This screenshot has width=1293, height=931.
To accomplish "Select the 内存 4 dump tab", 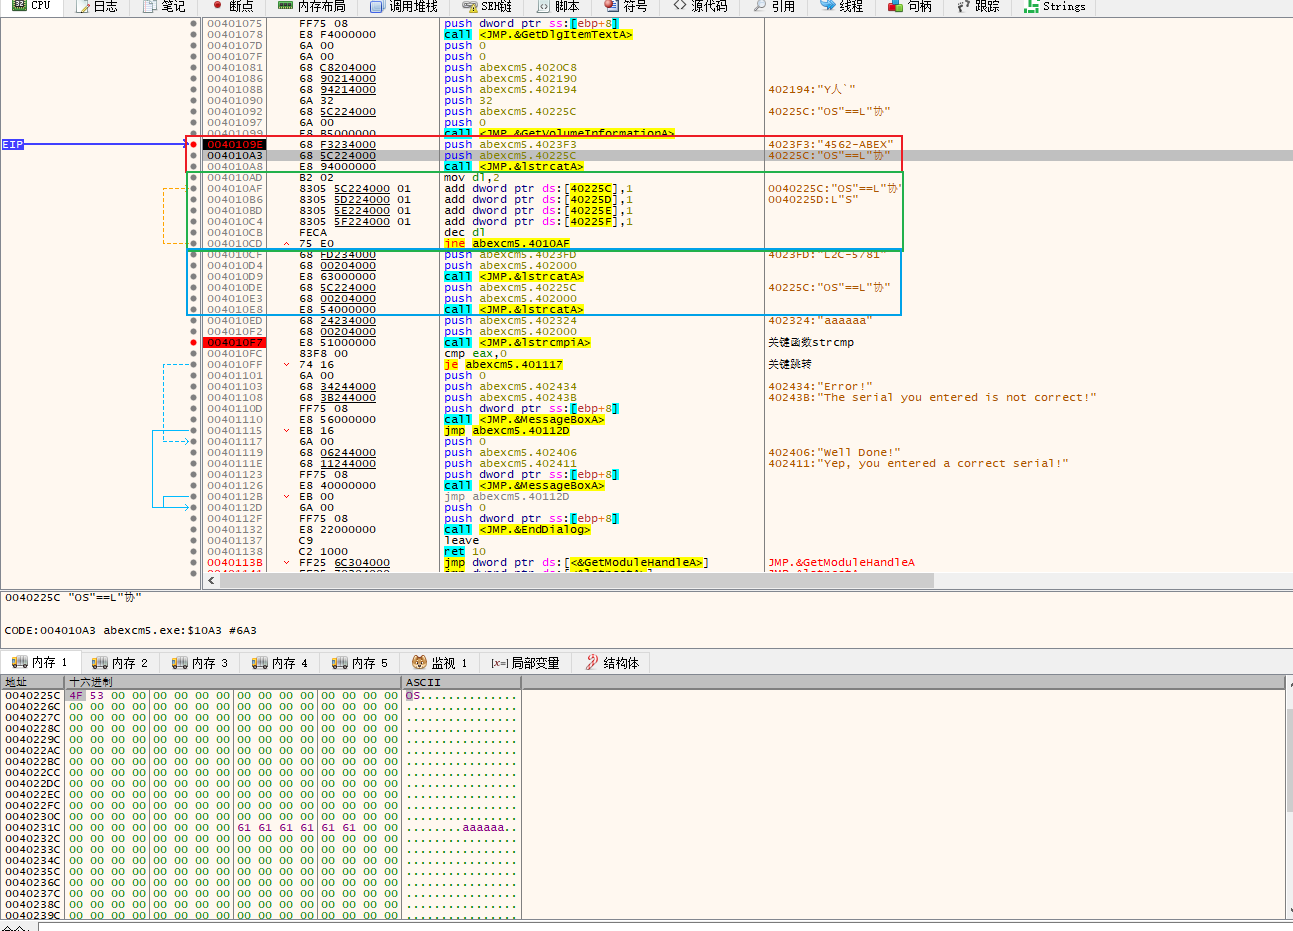I will point(280,662).
